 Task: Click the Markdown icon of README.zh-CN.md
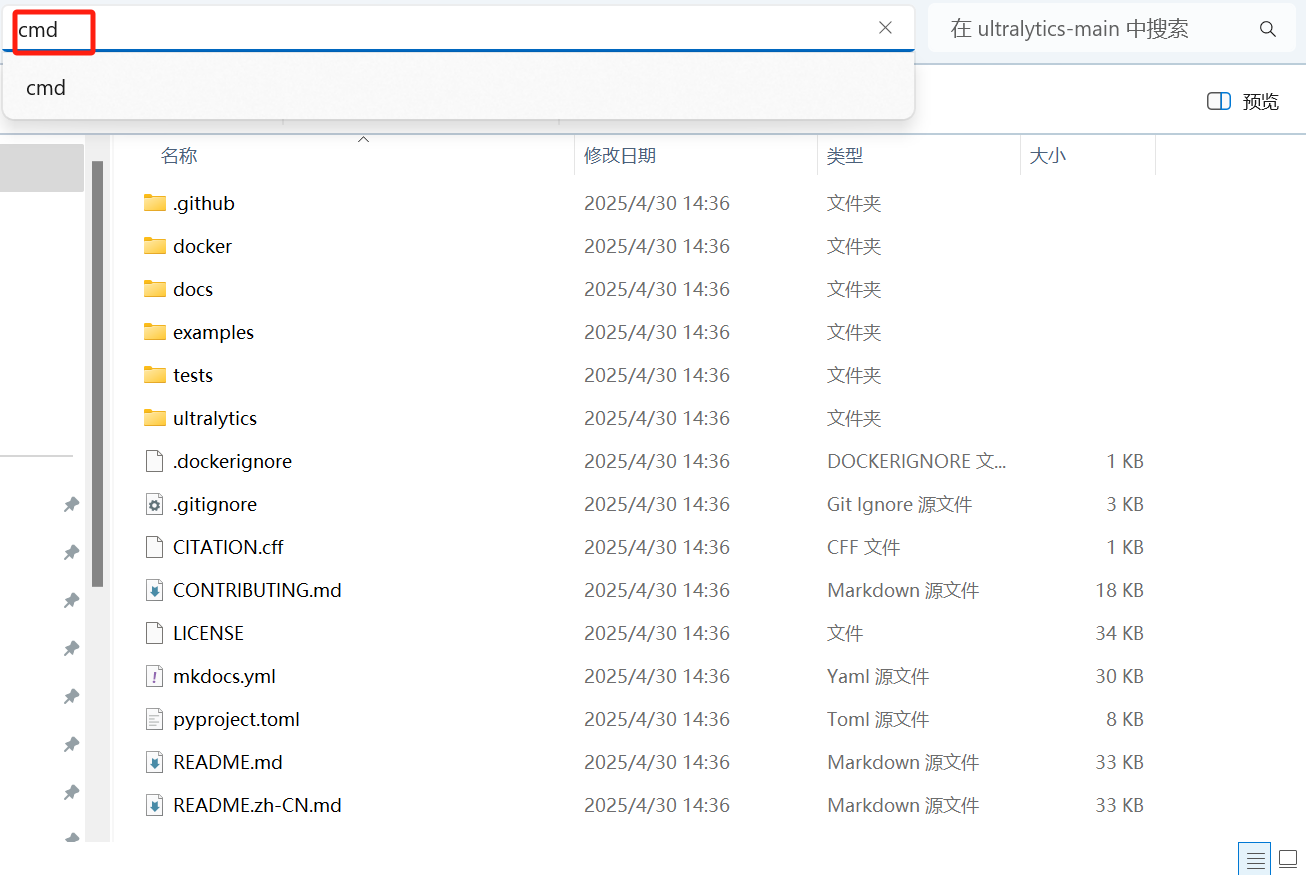(154, 805)
